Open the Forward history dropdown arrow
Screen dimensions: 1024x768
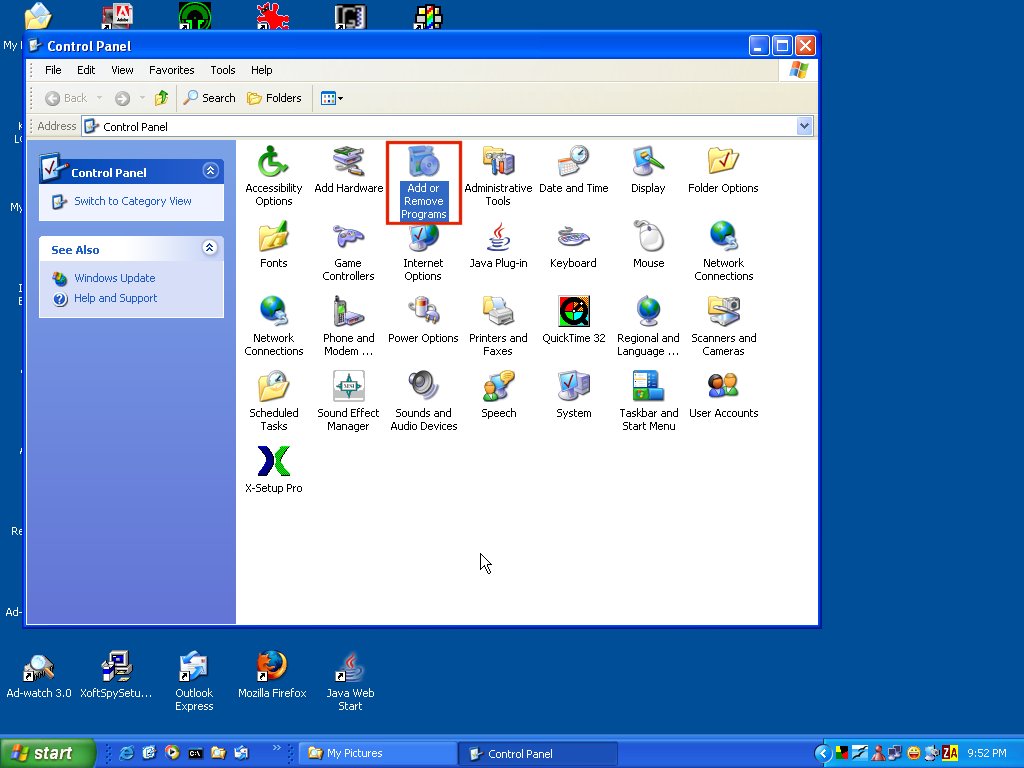coord(142,98)
